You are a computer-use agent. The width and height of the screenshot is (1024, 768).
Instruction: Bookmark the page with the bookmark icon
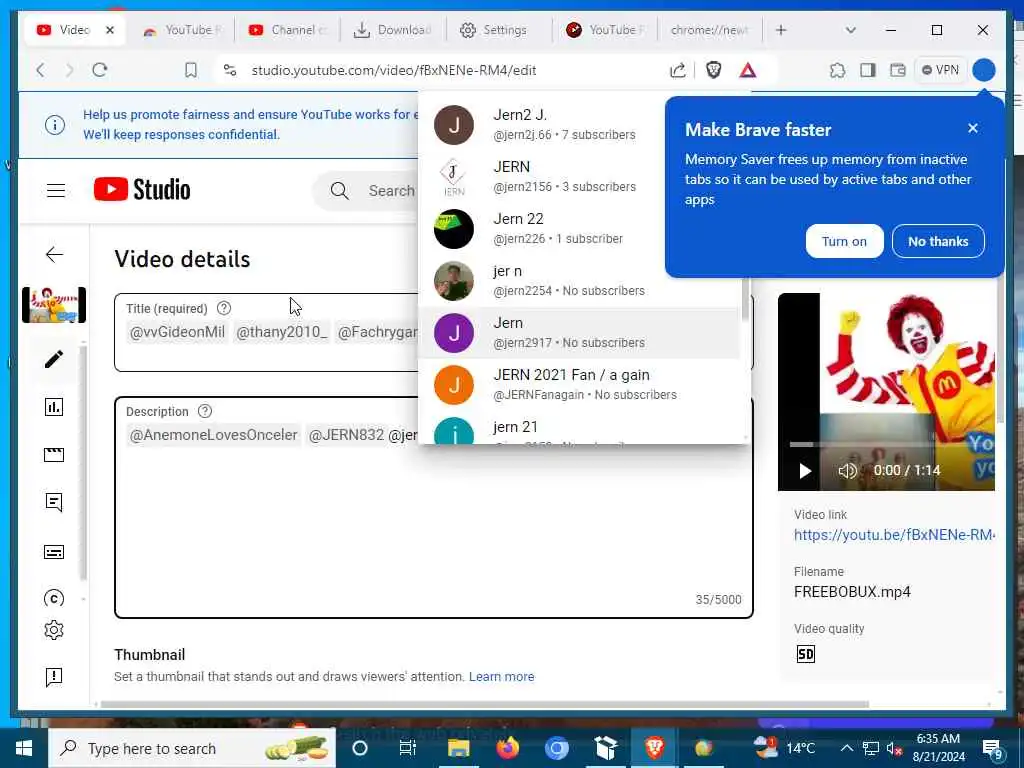pyautogui.click(x=191, y=70)
